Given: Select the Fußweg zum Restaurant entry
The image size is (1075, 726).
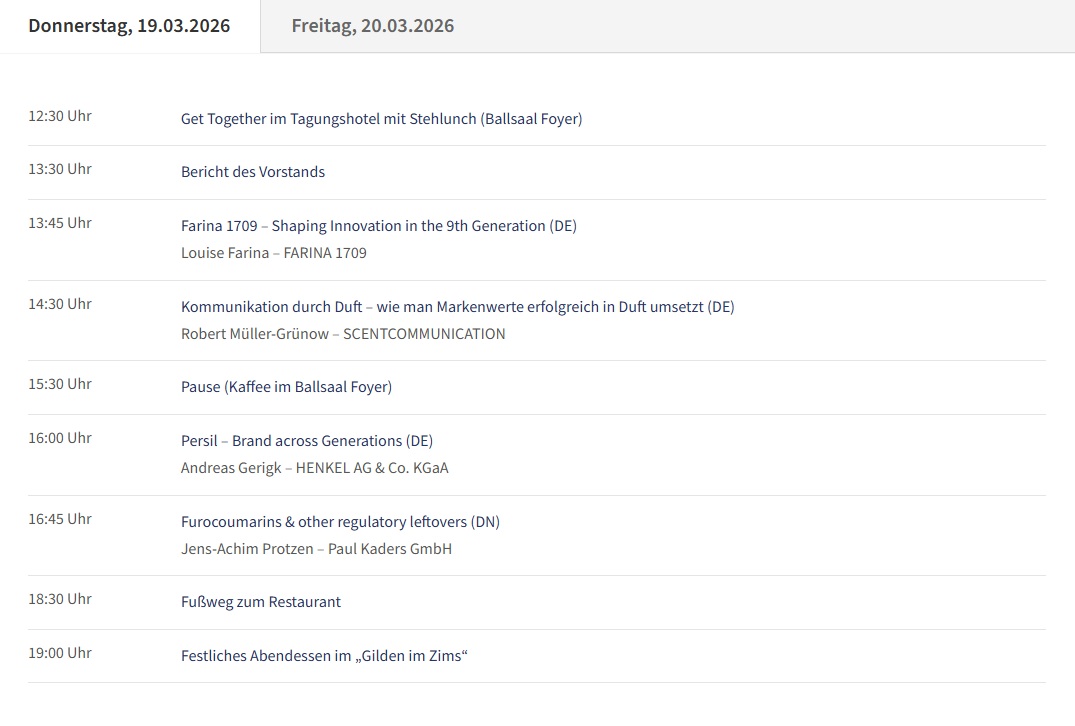Looking at the screenshot, I should coord(260,602).
